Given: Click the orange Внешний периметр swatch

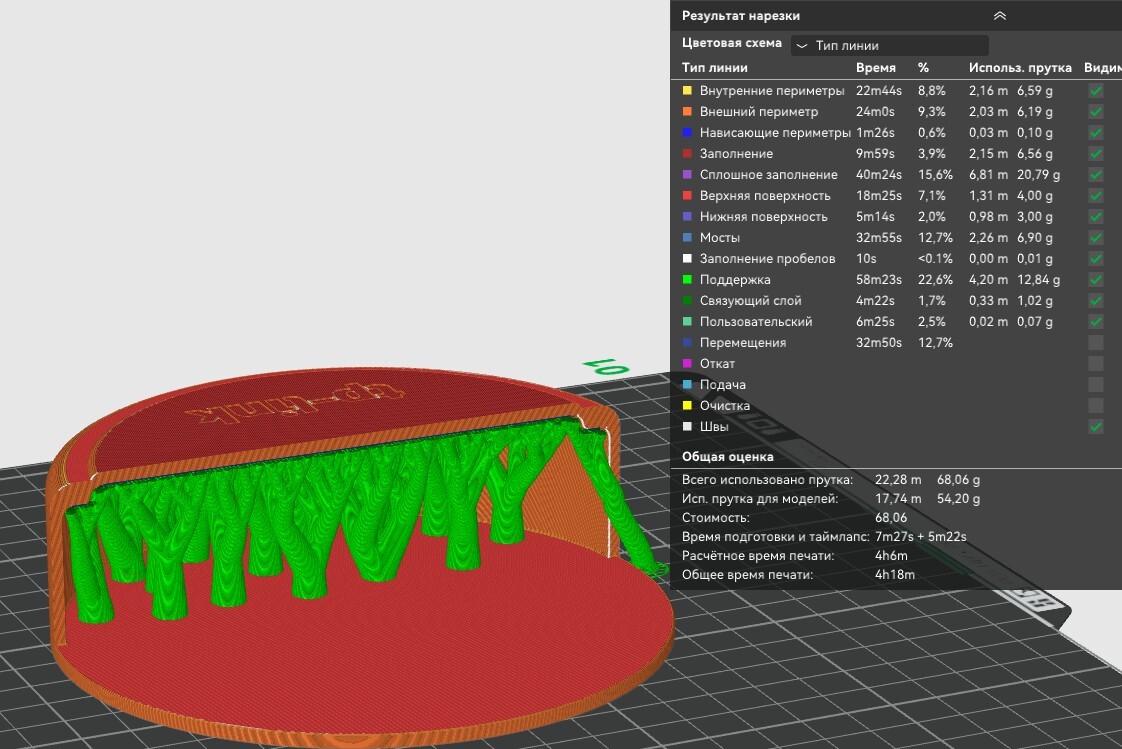Looking at the screenshot, I should point(687,112).
